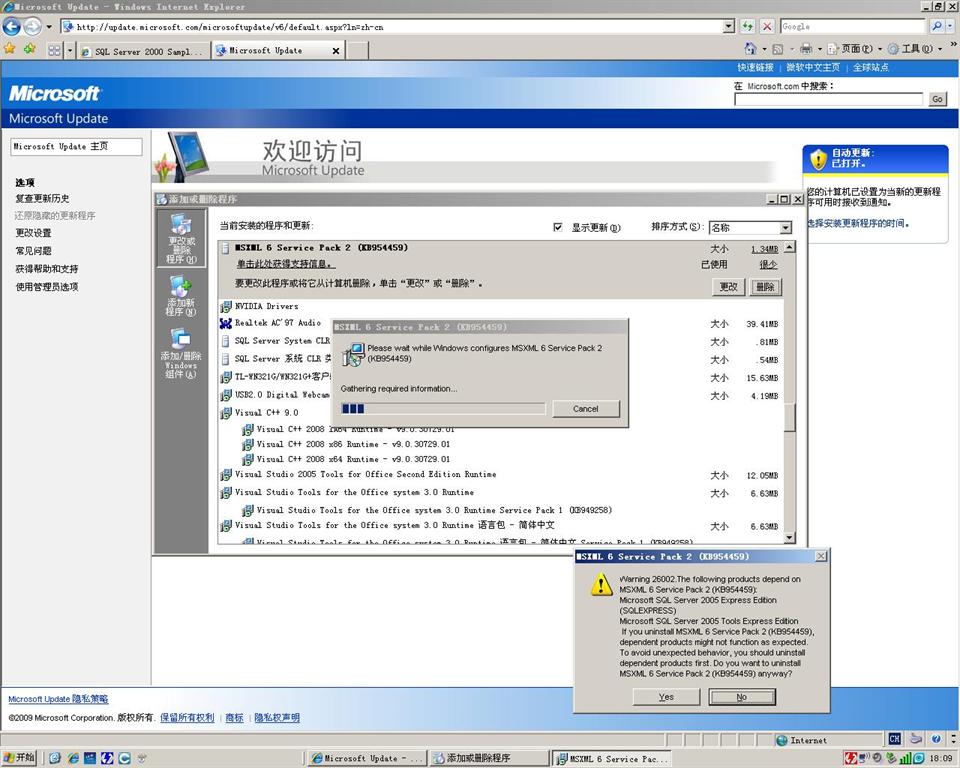This screenshot has width=960, height=768.
Task: Open the search provider dropdown arrow
Action: (951, 26)
